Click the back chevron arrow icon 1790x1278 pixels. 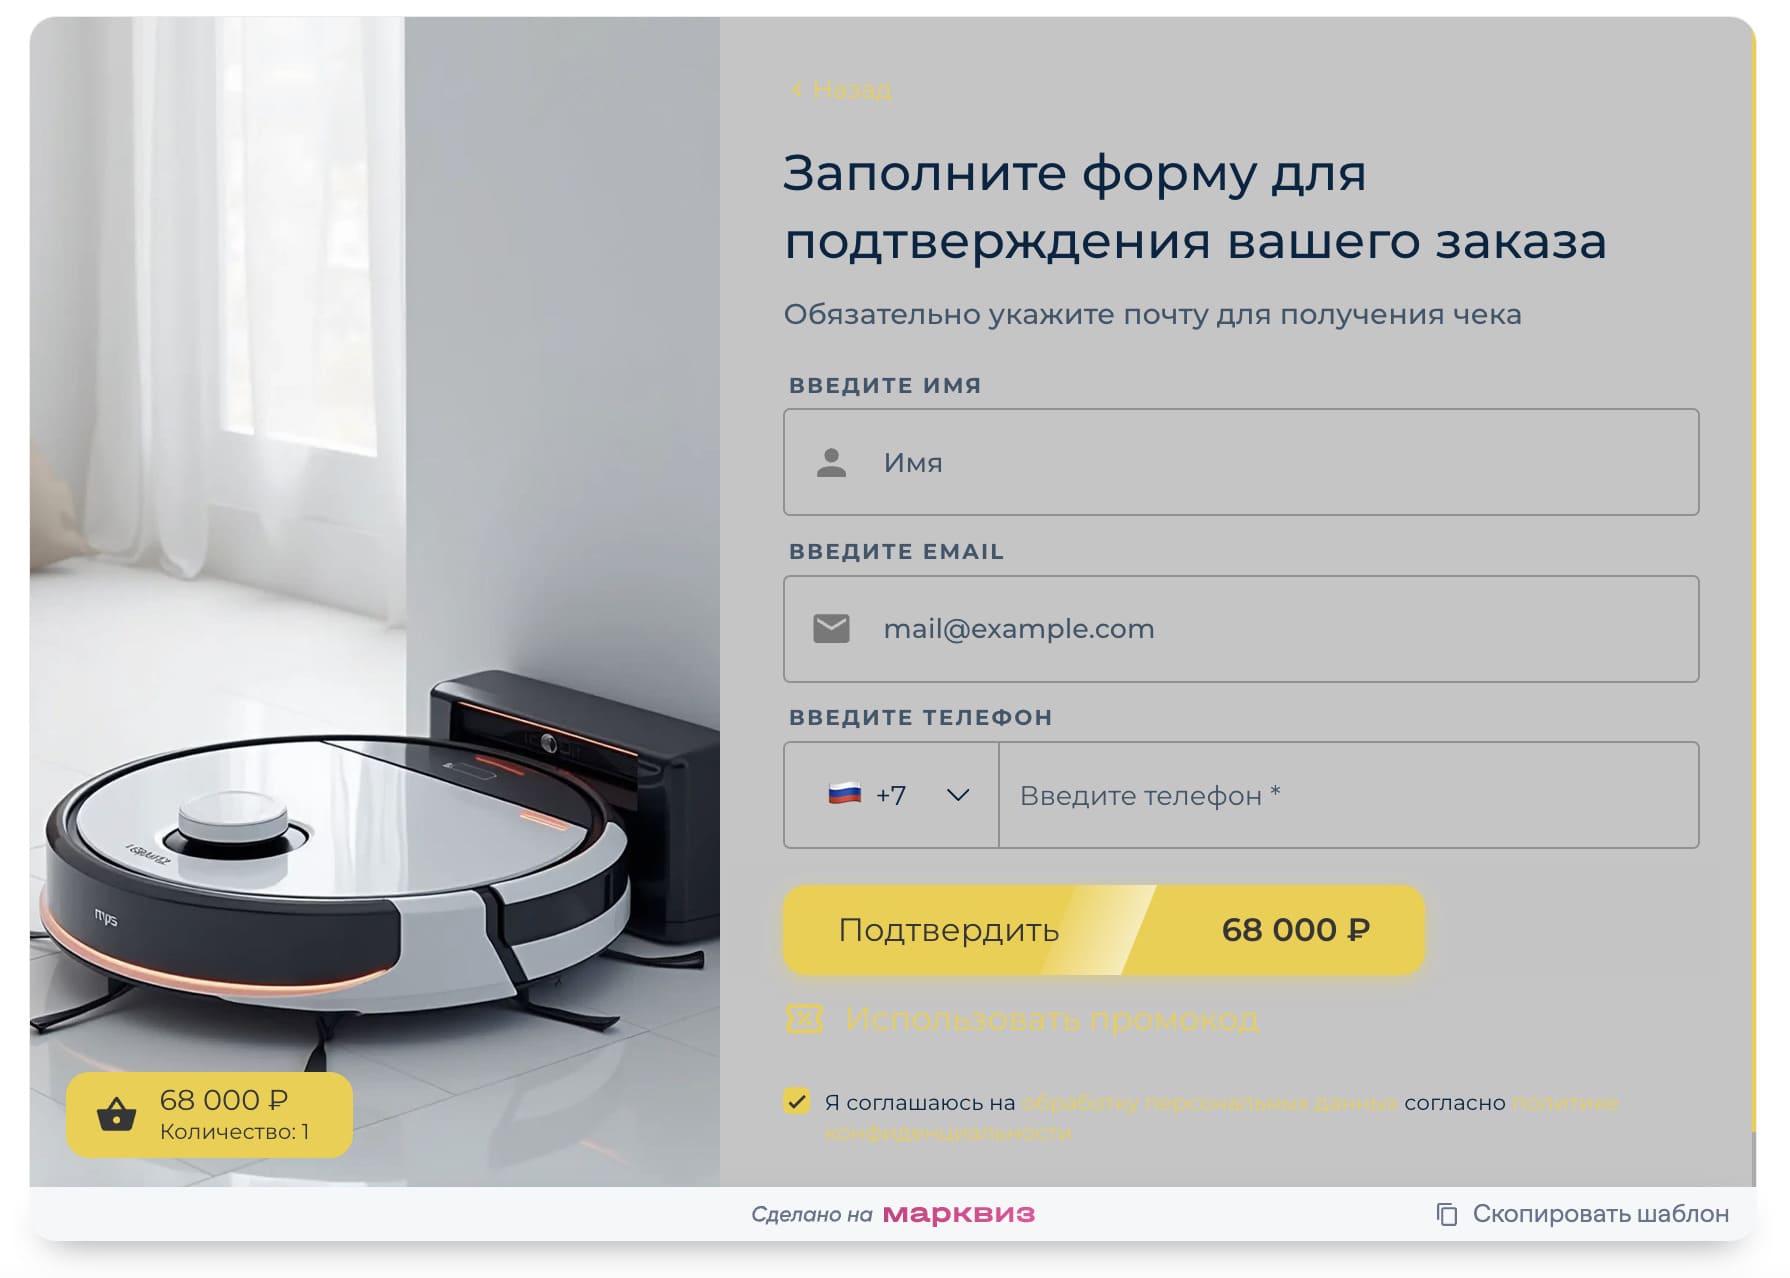(797, 90)
